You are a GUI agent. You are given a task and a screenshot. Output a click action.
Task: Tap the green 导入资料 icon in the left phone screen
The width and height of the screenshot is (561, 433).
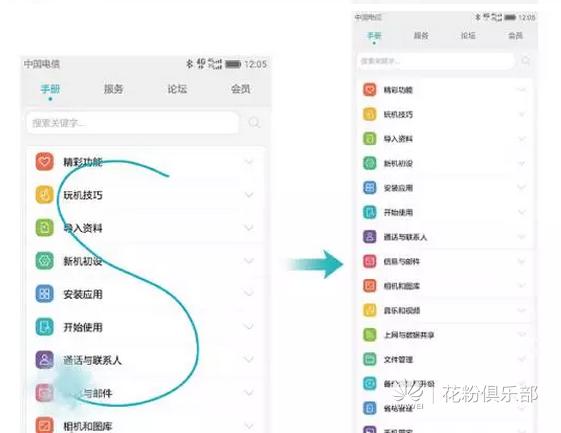[x=44, y=228]
